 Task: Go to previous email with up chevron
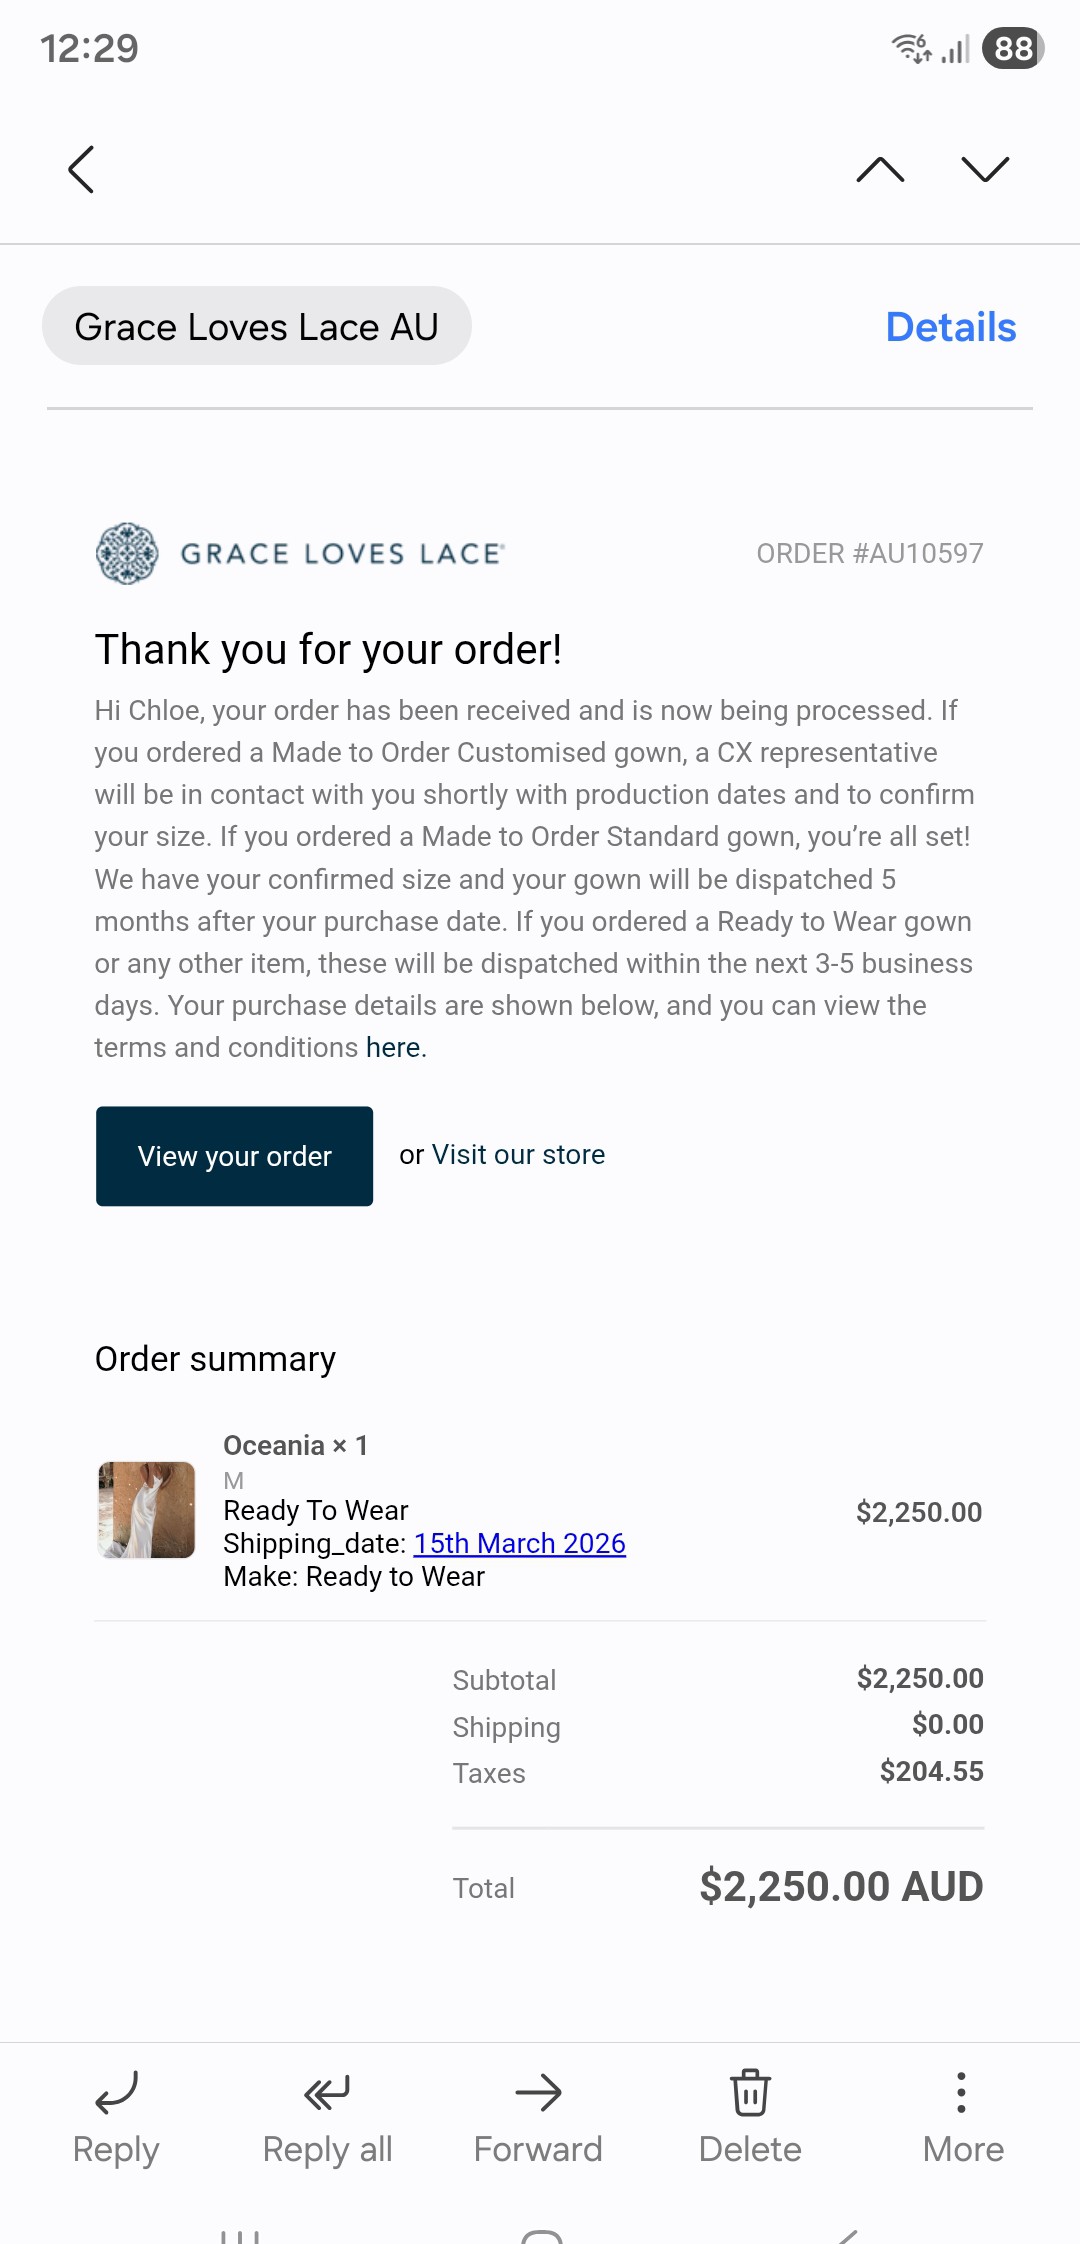tap(880, 169)
